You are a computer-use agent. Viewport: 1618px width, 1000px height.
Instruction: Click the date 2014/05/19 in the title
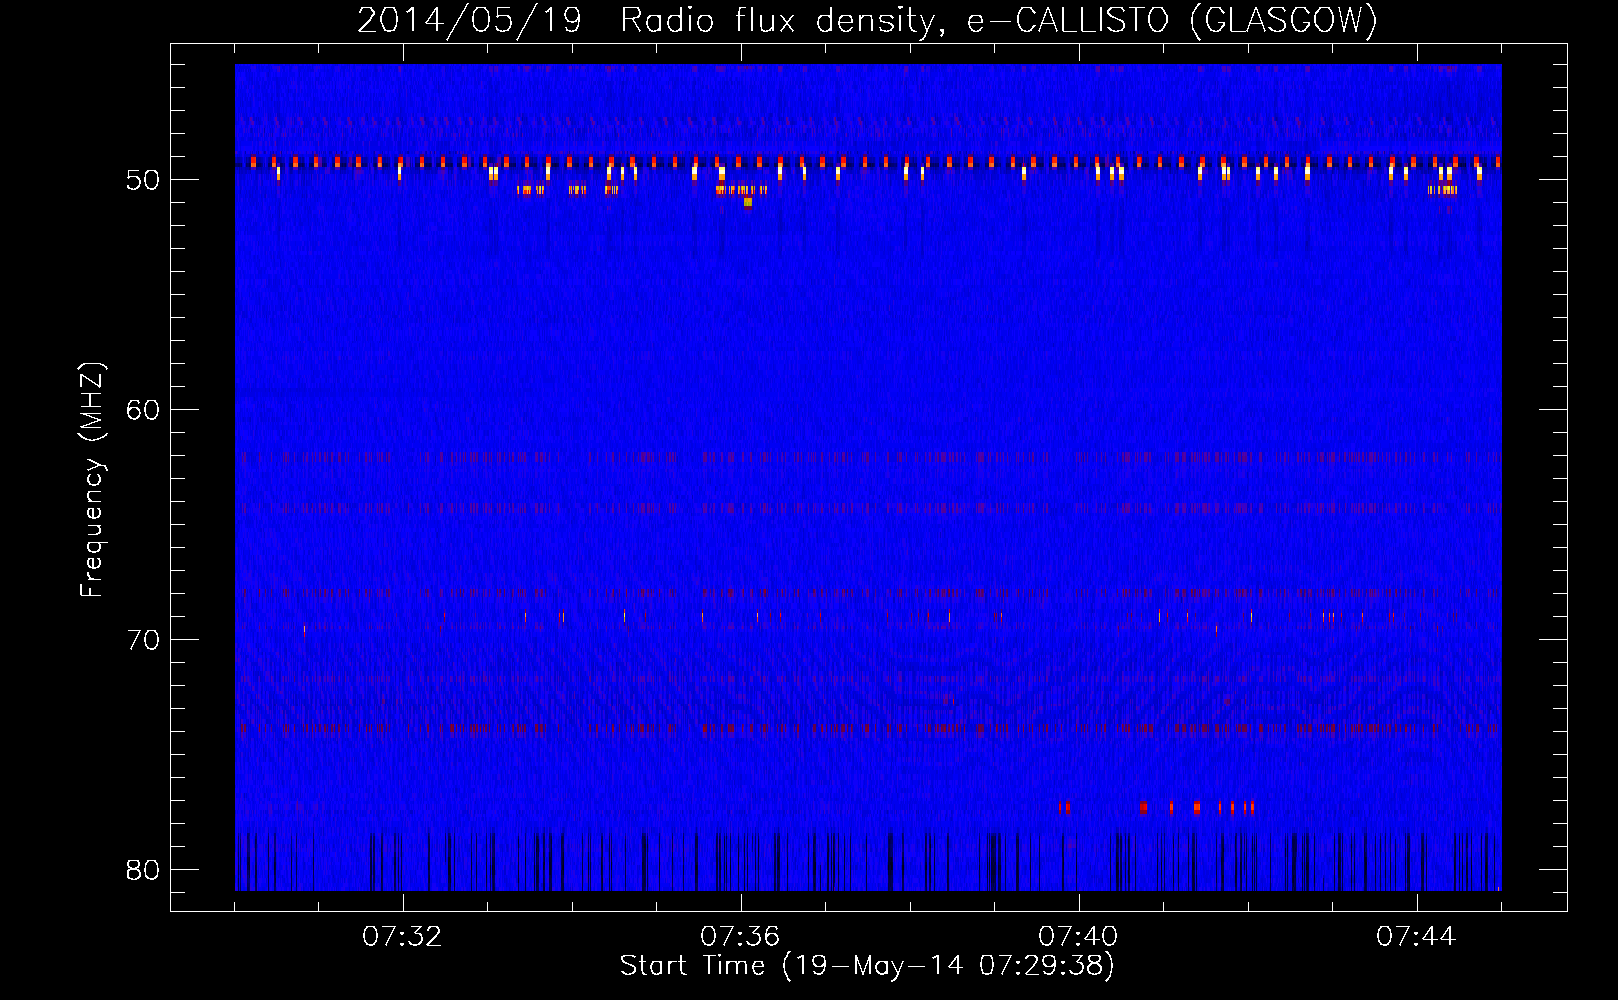[x=469, y=20]
